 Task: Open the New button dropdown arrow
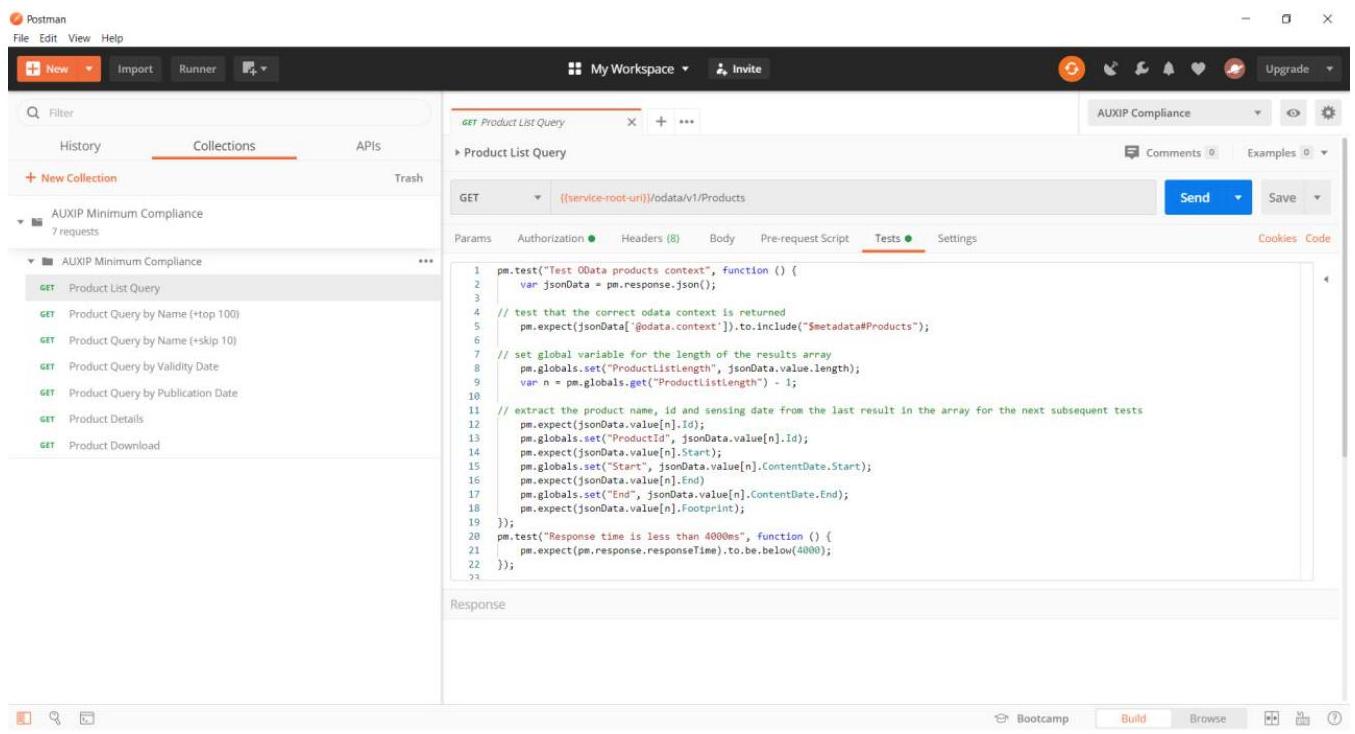click(x=88, y=69)
